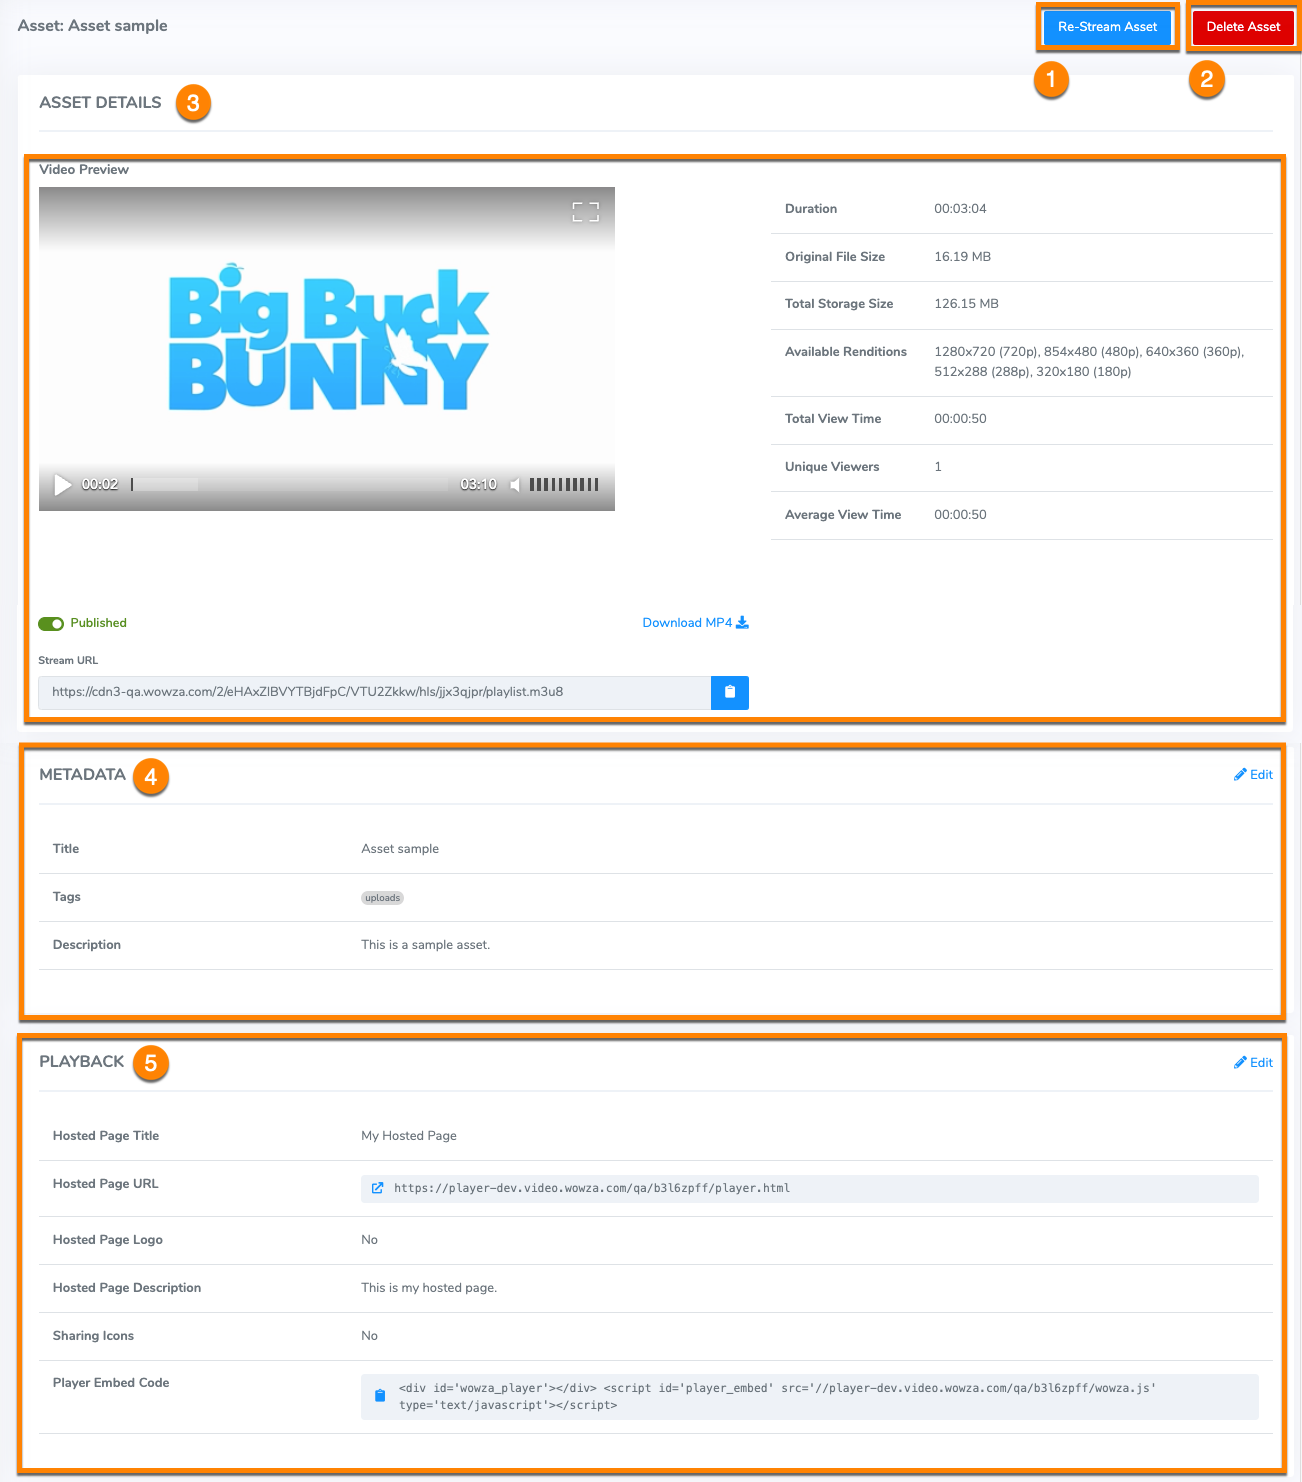
Task: Mute the video with the speaker icon
Action: [515, 485]
